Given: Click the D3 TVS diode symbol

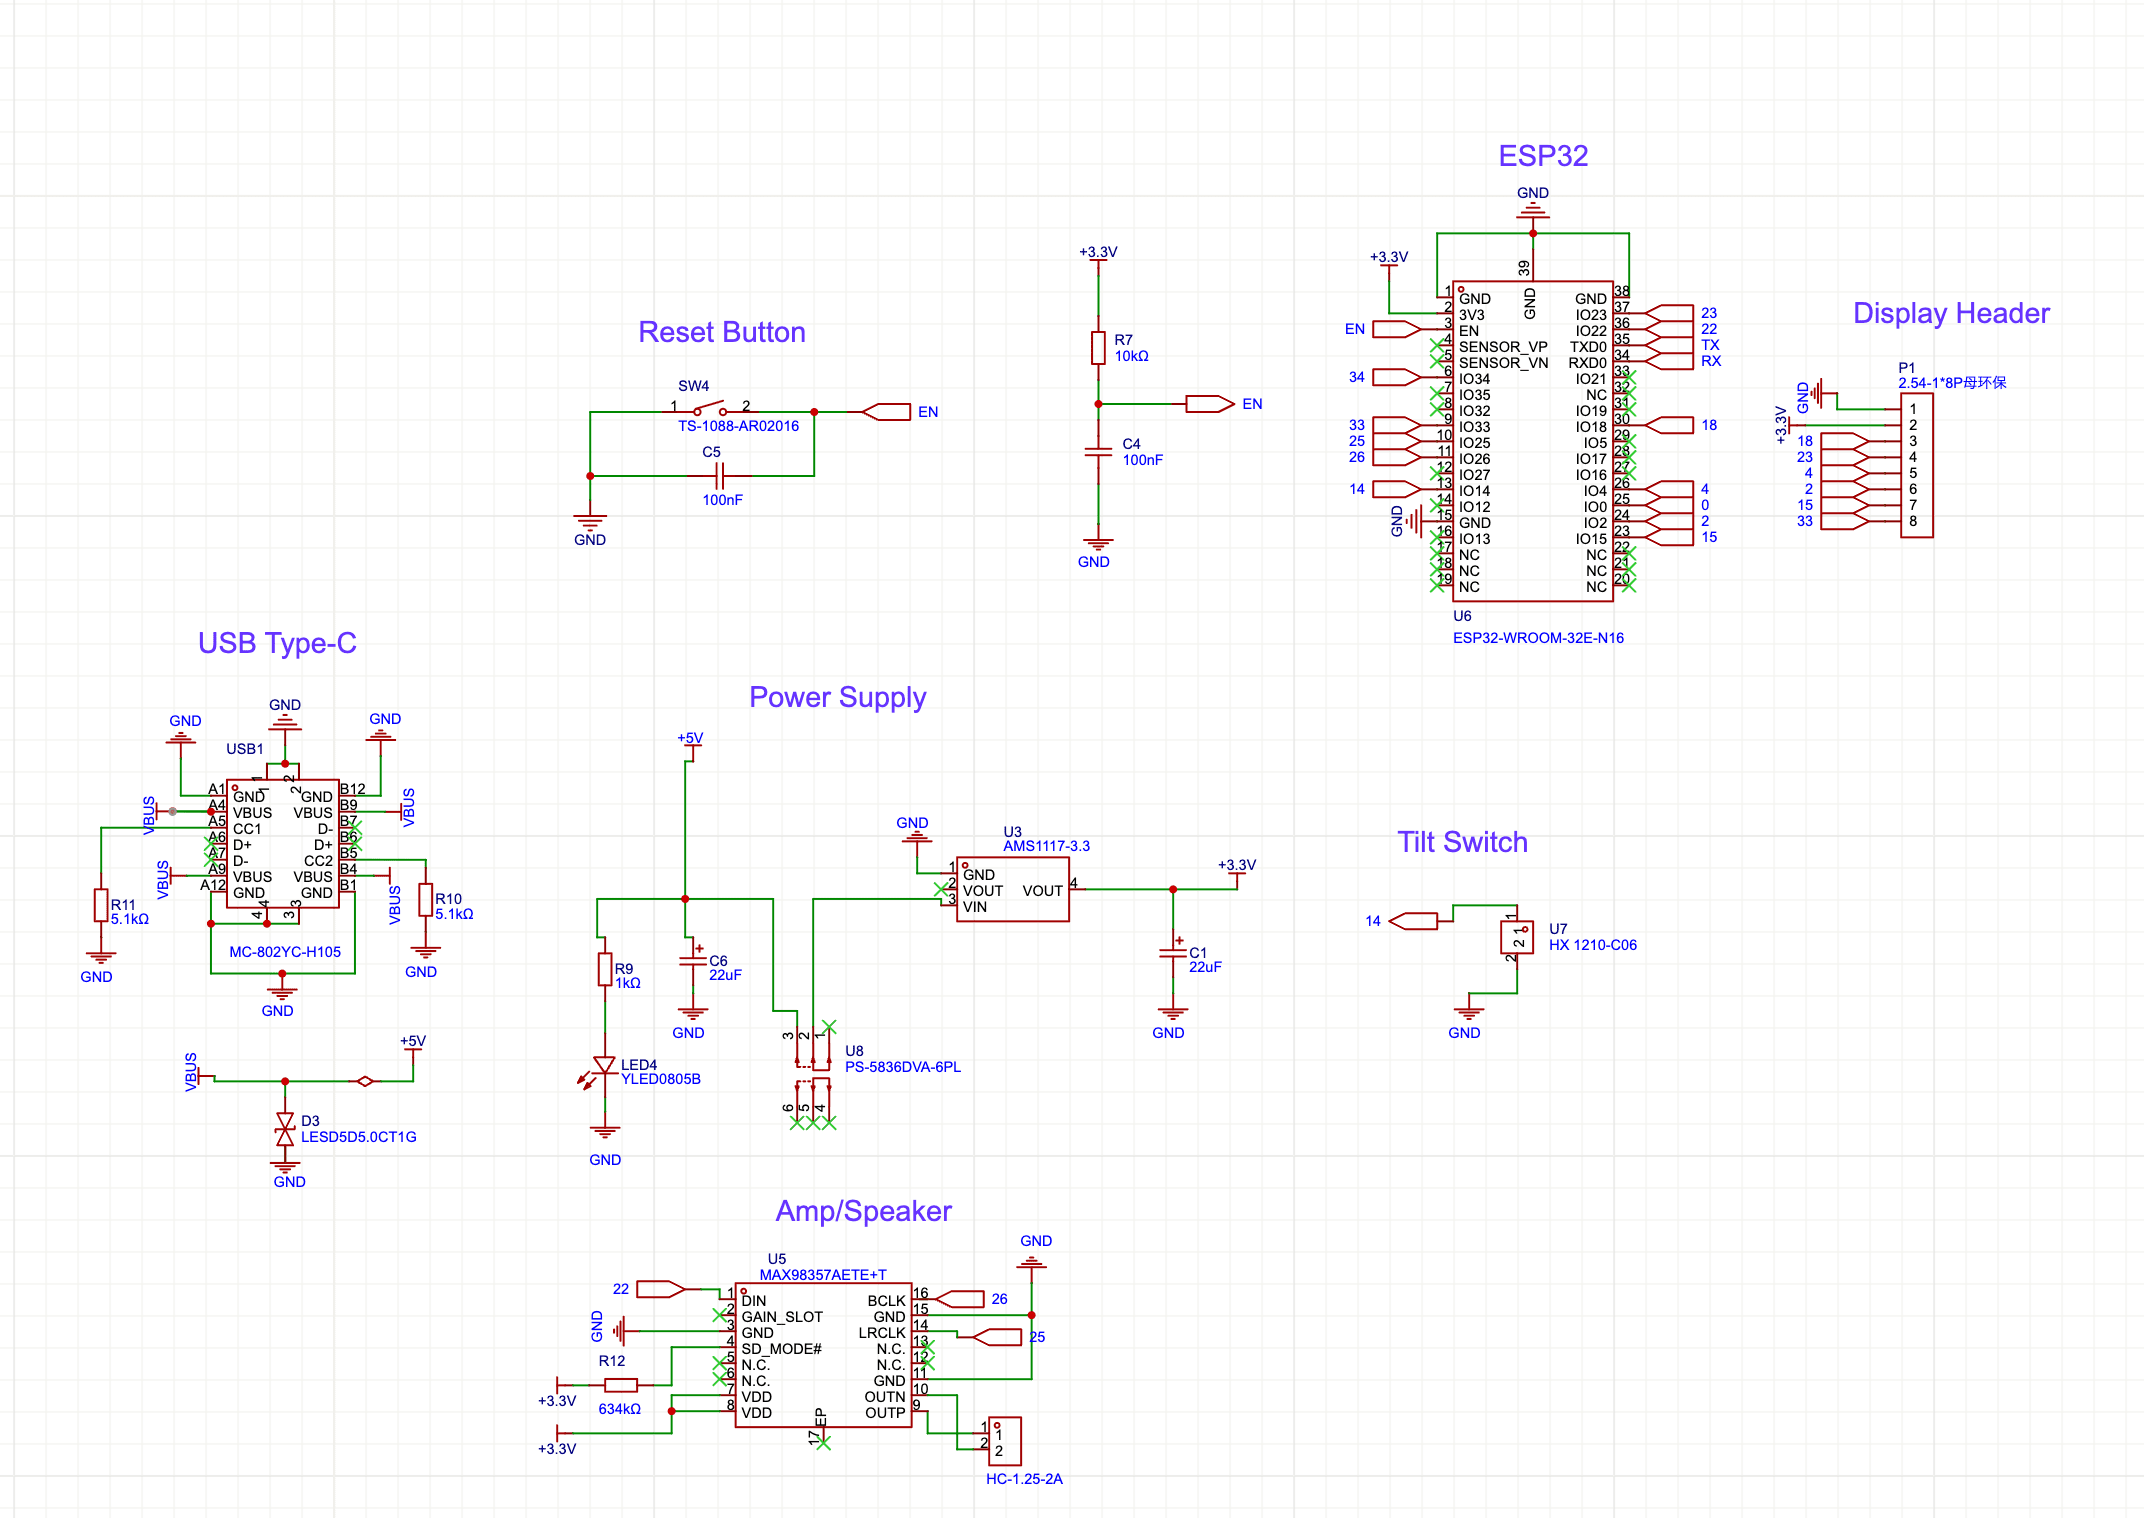Looking at the screenshot, I should pos(285,1129).
